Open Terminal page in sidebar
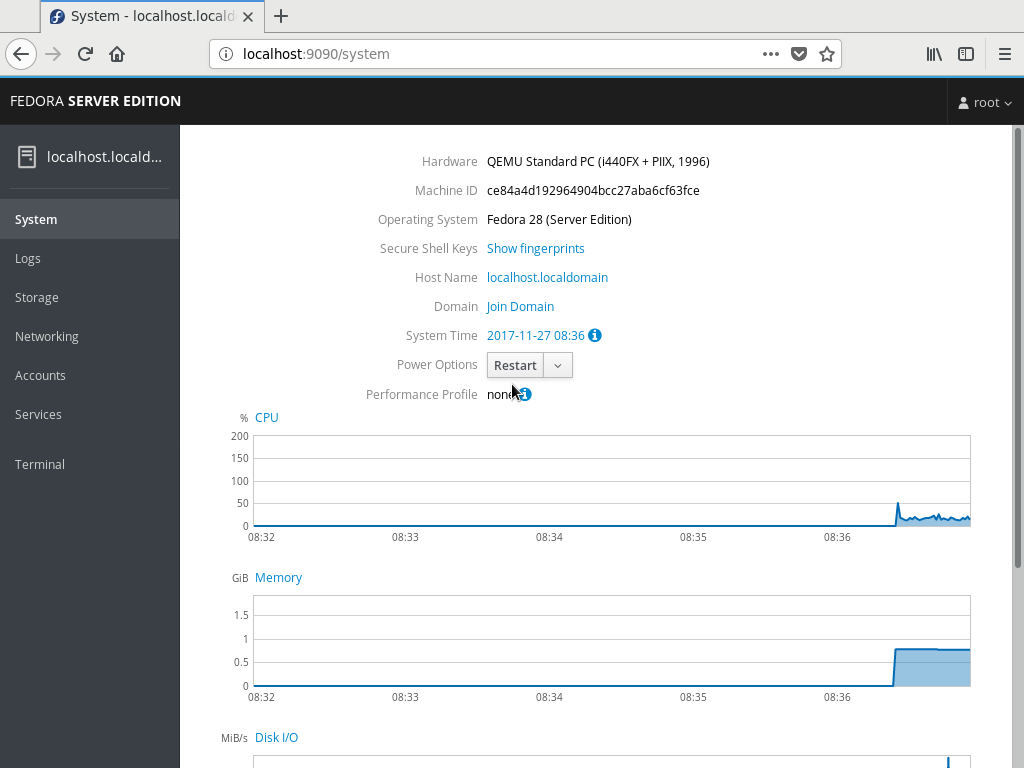Viewport: 1024px width, 768px height. pos(89,464)
